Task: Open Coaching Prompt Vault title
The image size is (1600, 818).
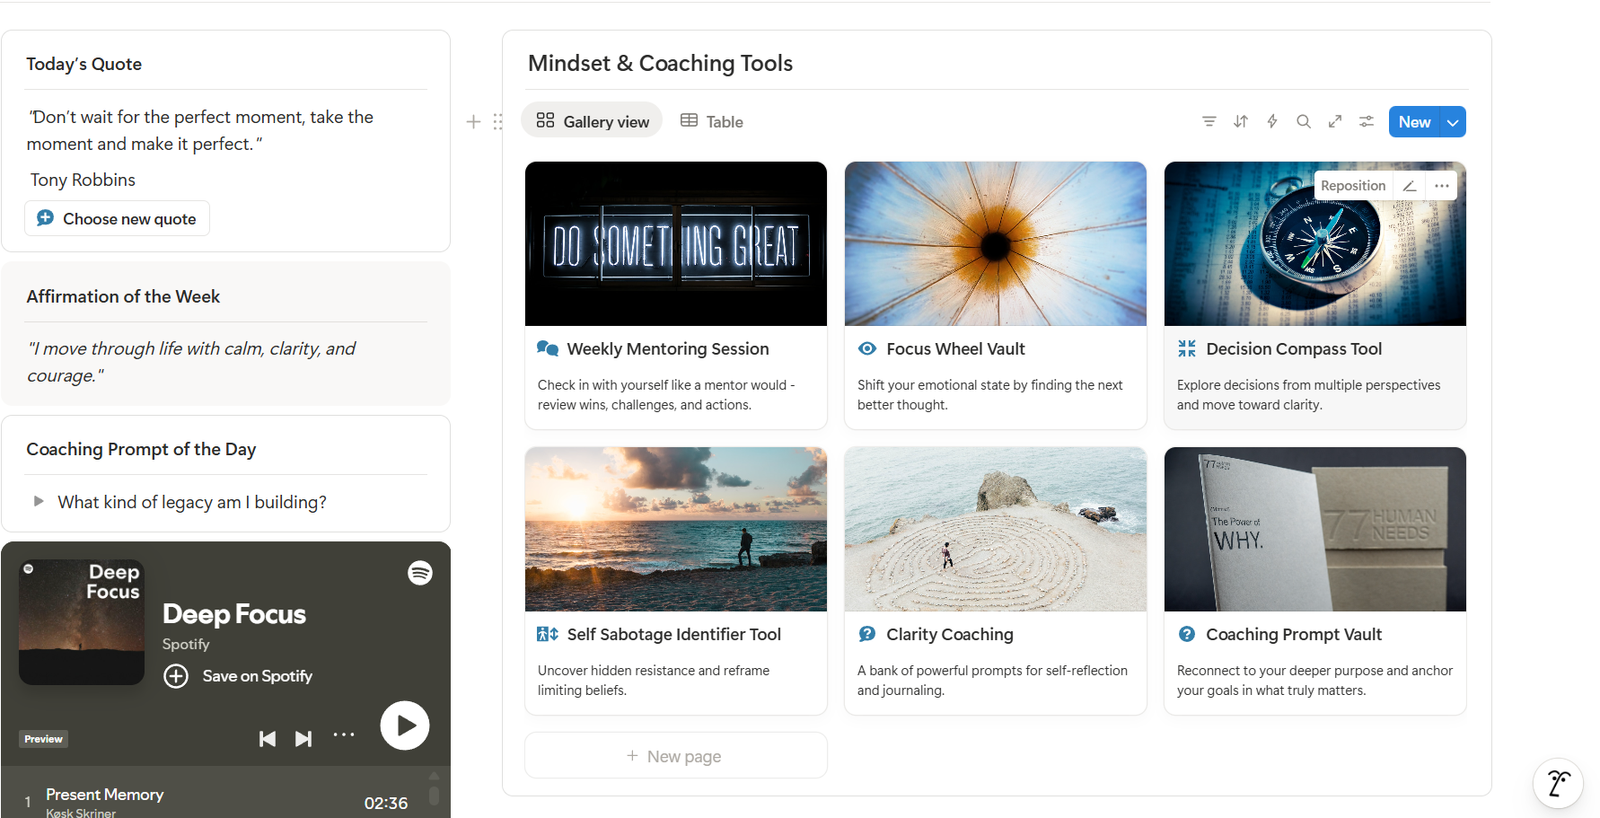Action: tap(1294, 634)
